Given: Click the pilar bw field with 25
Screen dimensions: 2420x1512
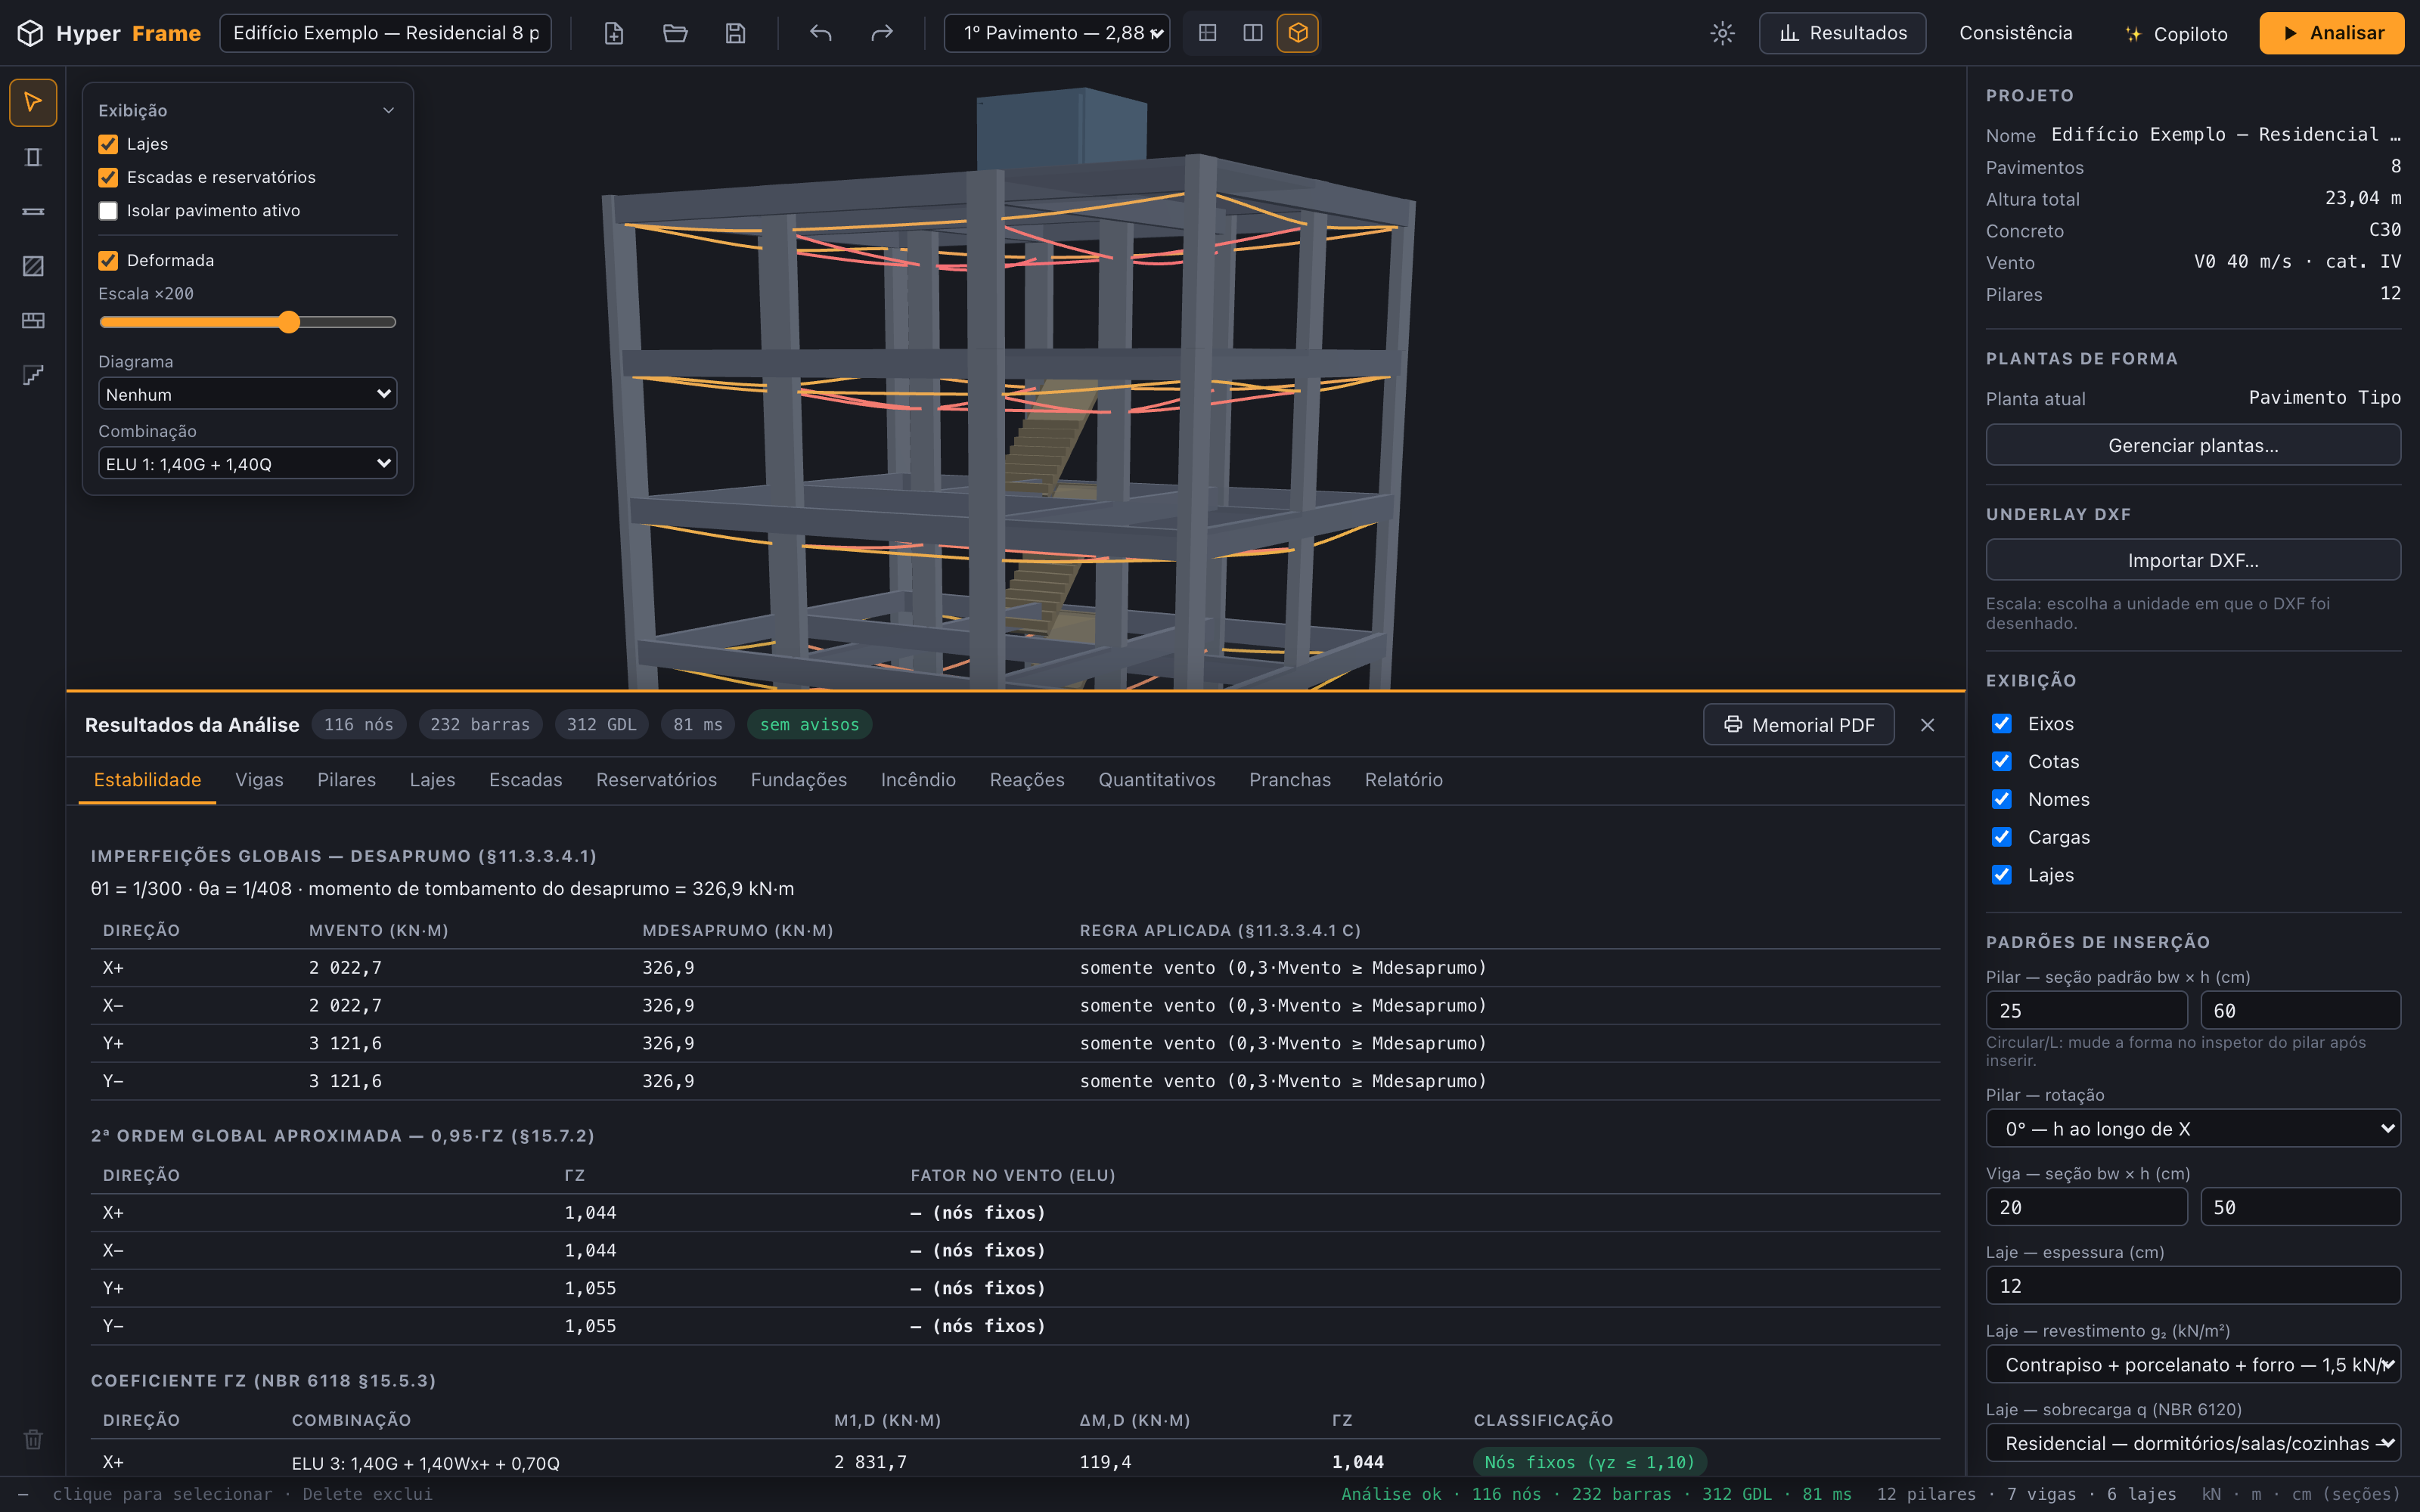Looking at the screenshot, I should [2086, 1011].
